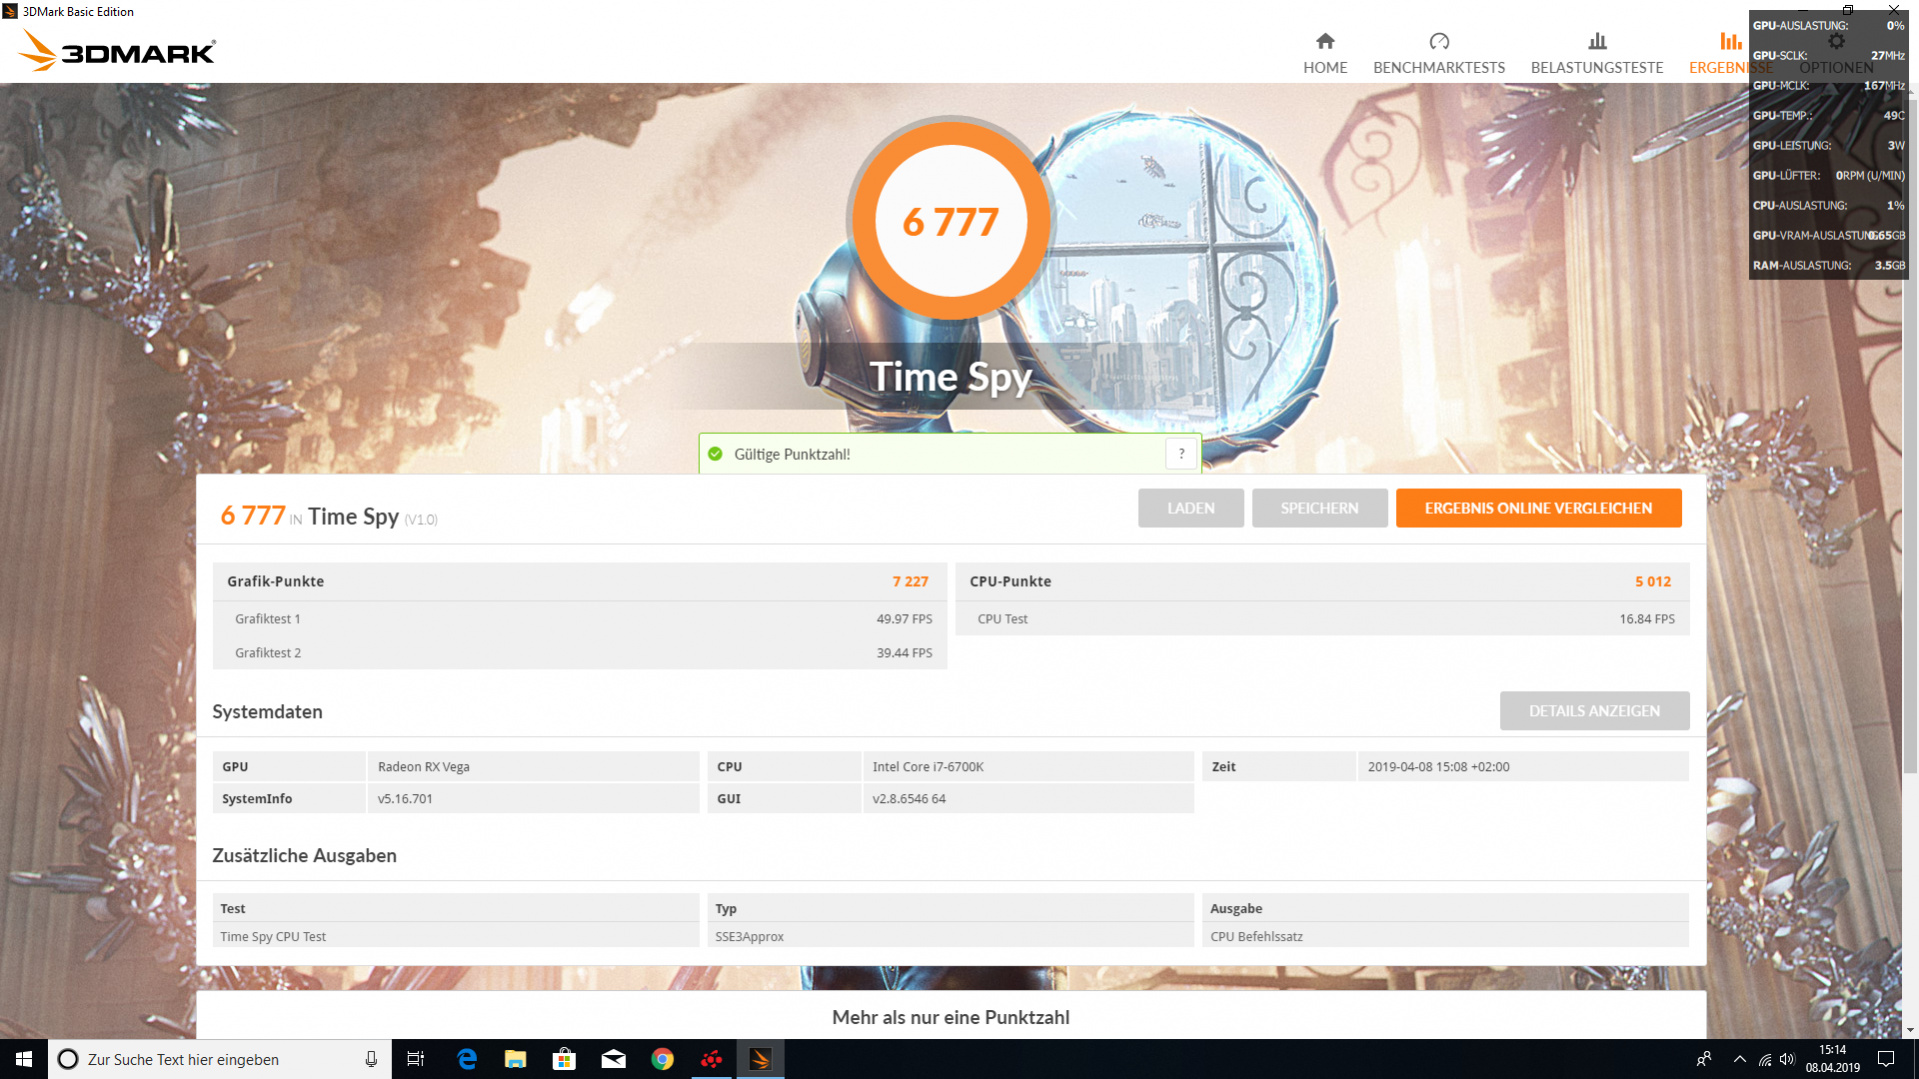Click the SPEICHERN button
1919x1079 pixels.
point(1319,508)
